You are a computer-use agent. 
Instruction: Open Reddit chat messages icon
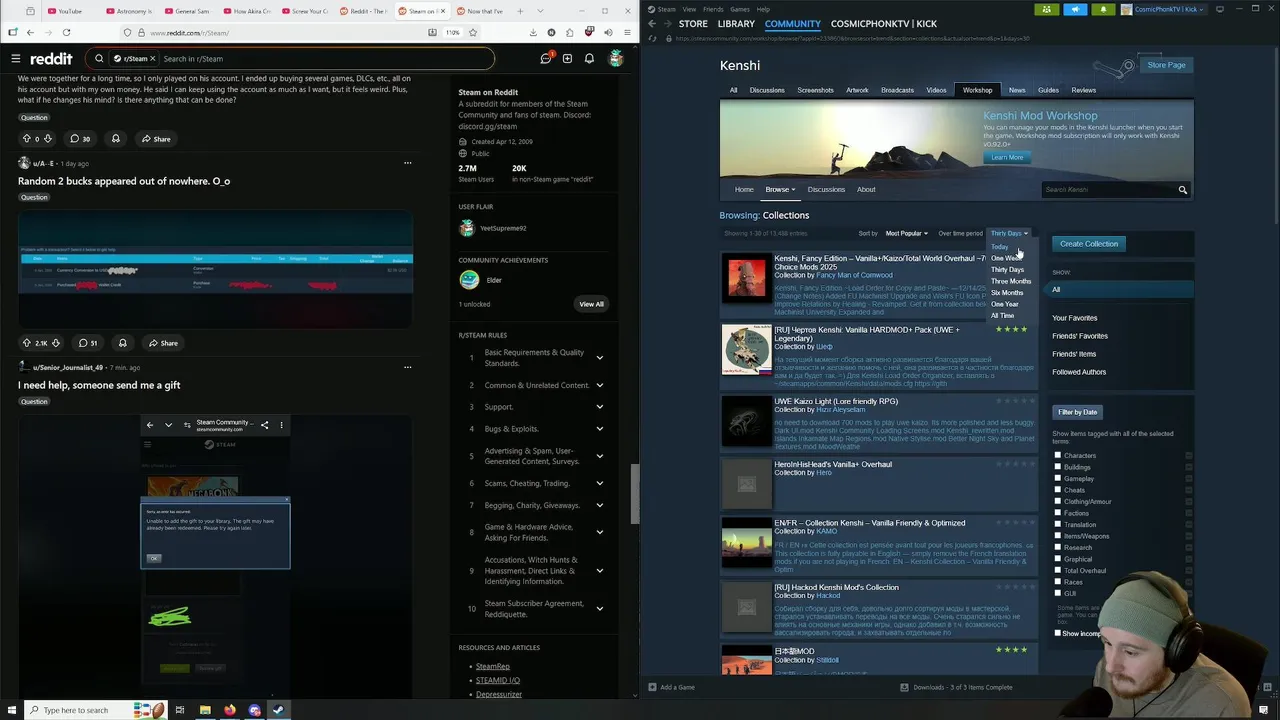coord(545,59)
